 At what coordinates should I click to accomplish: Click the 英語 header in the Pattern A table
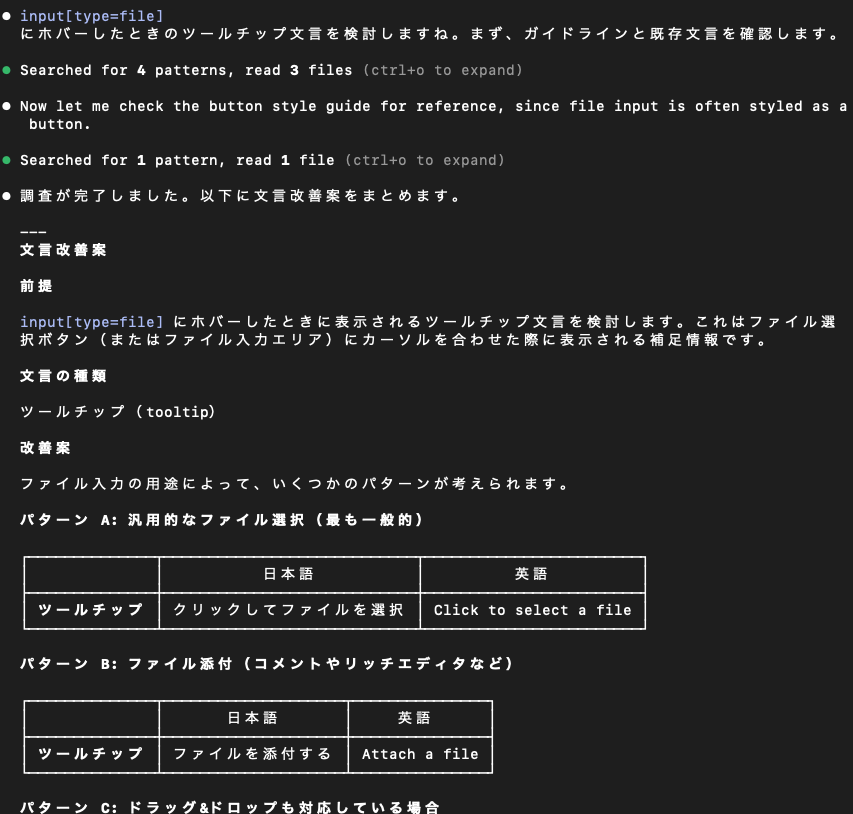point(531,574)
